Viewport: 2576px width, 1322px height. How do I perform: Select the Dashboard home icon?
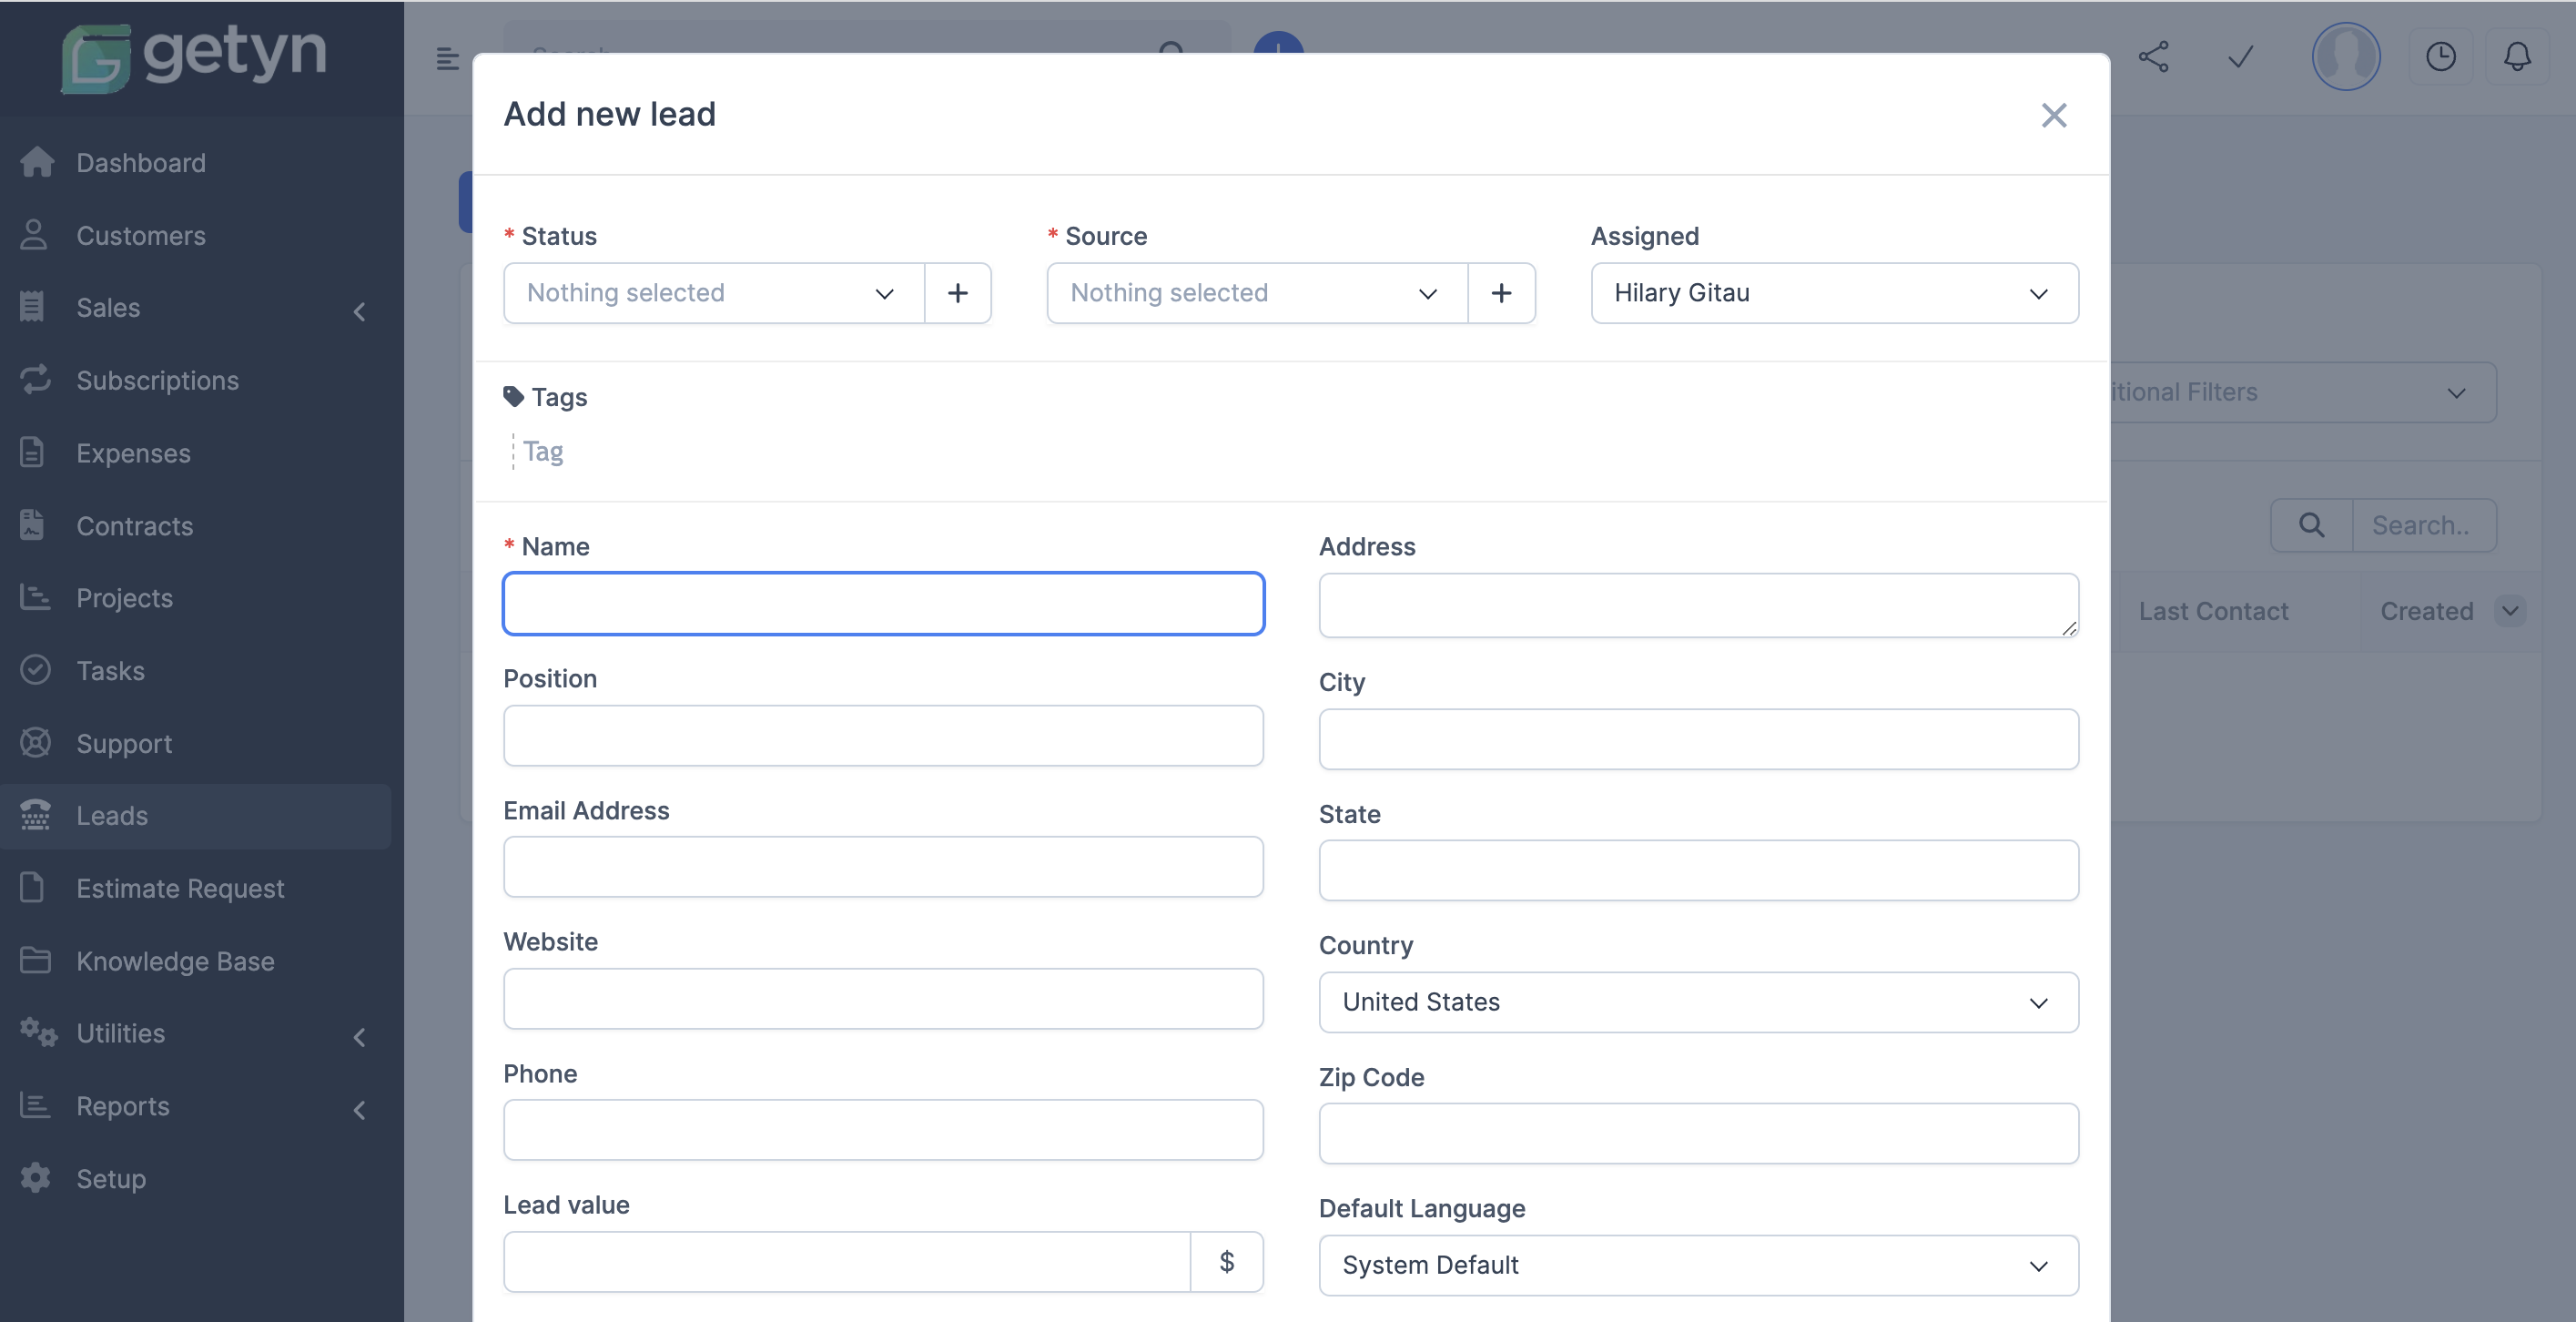tap(36, 161)
